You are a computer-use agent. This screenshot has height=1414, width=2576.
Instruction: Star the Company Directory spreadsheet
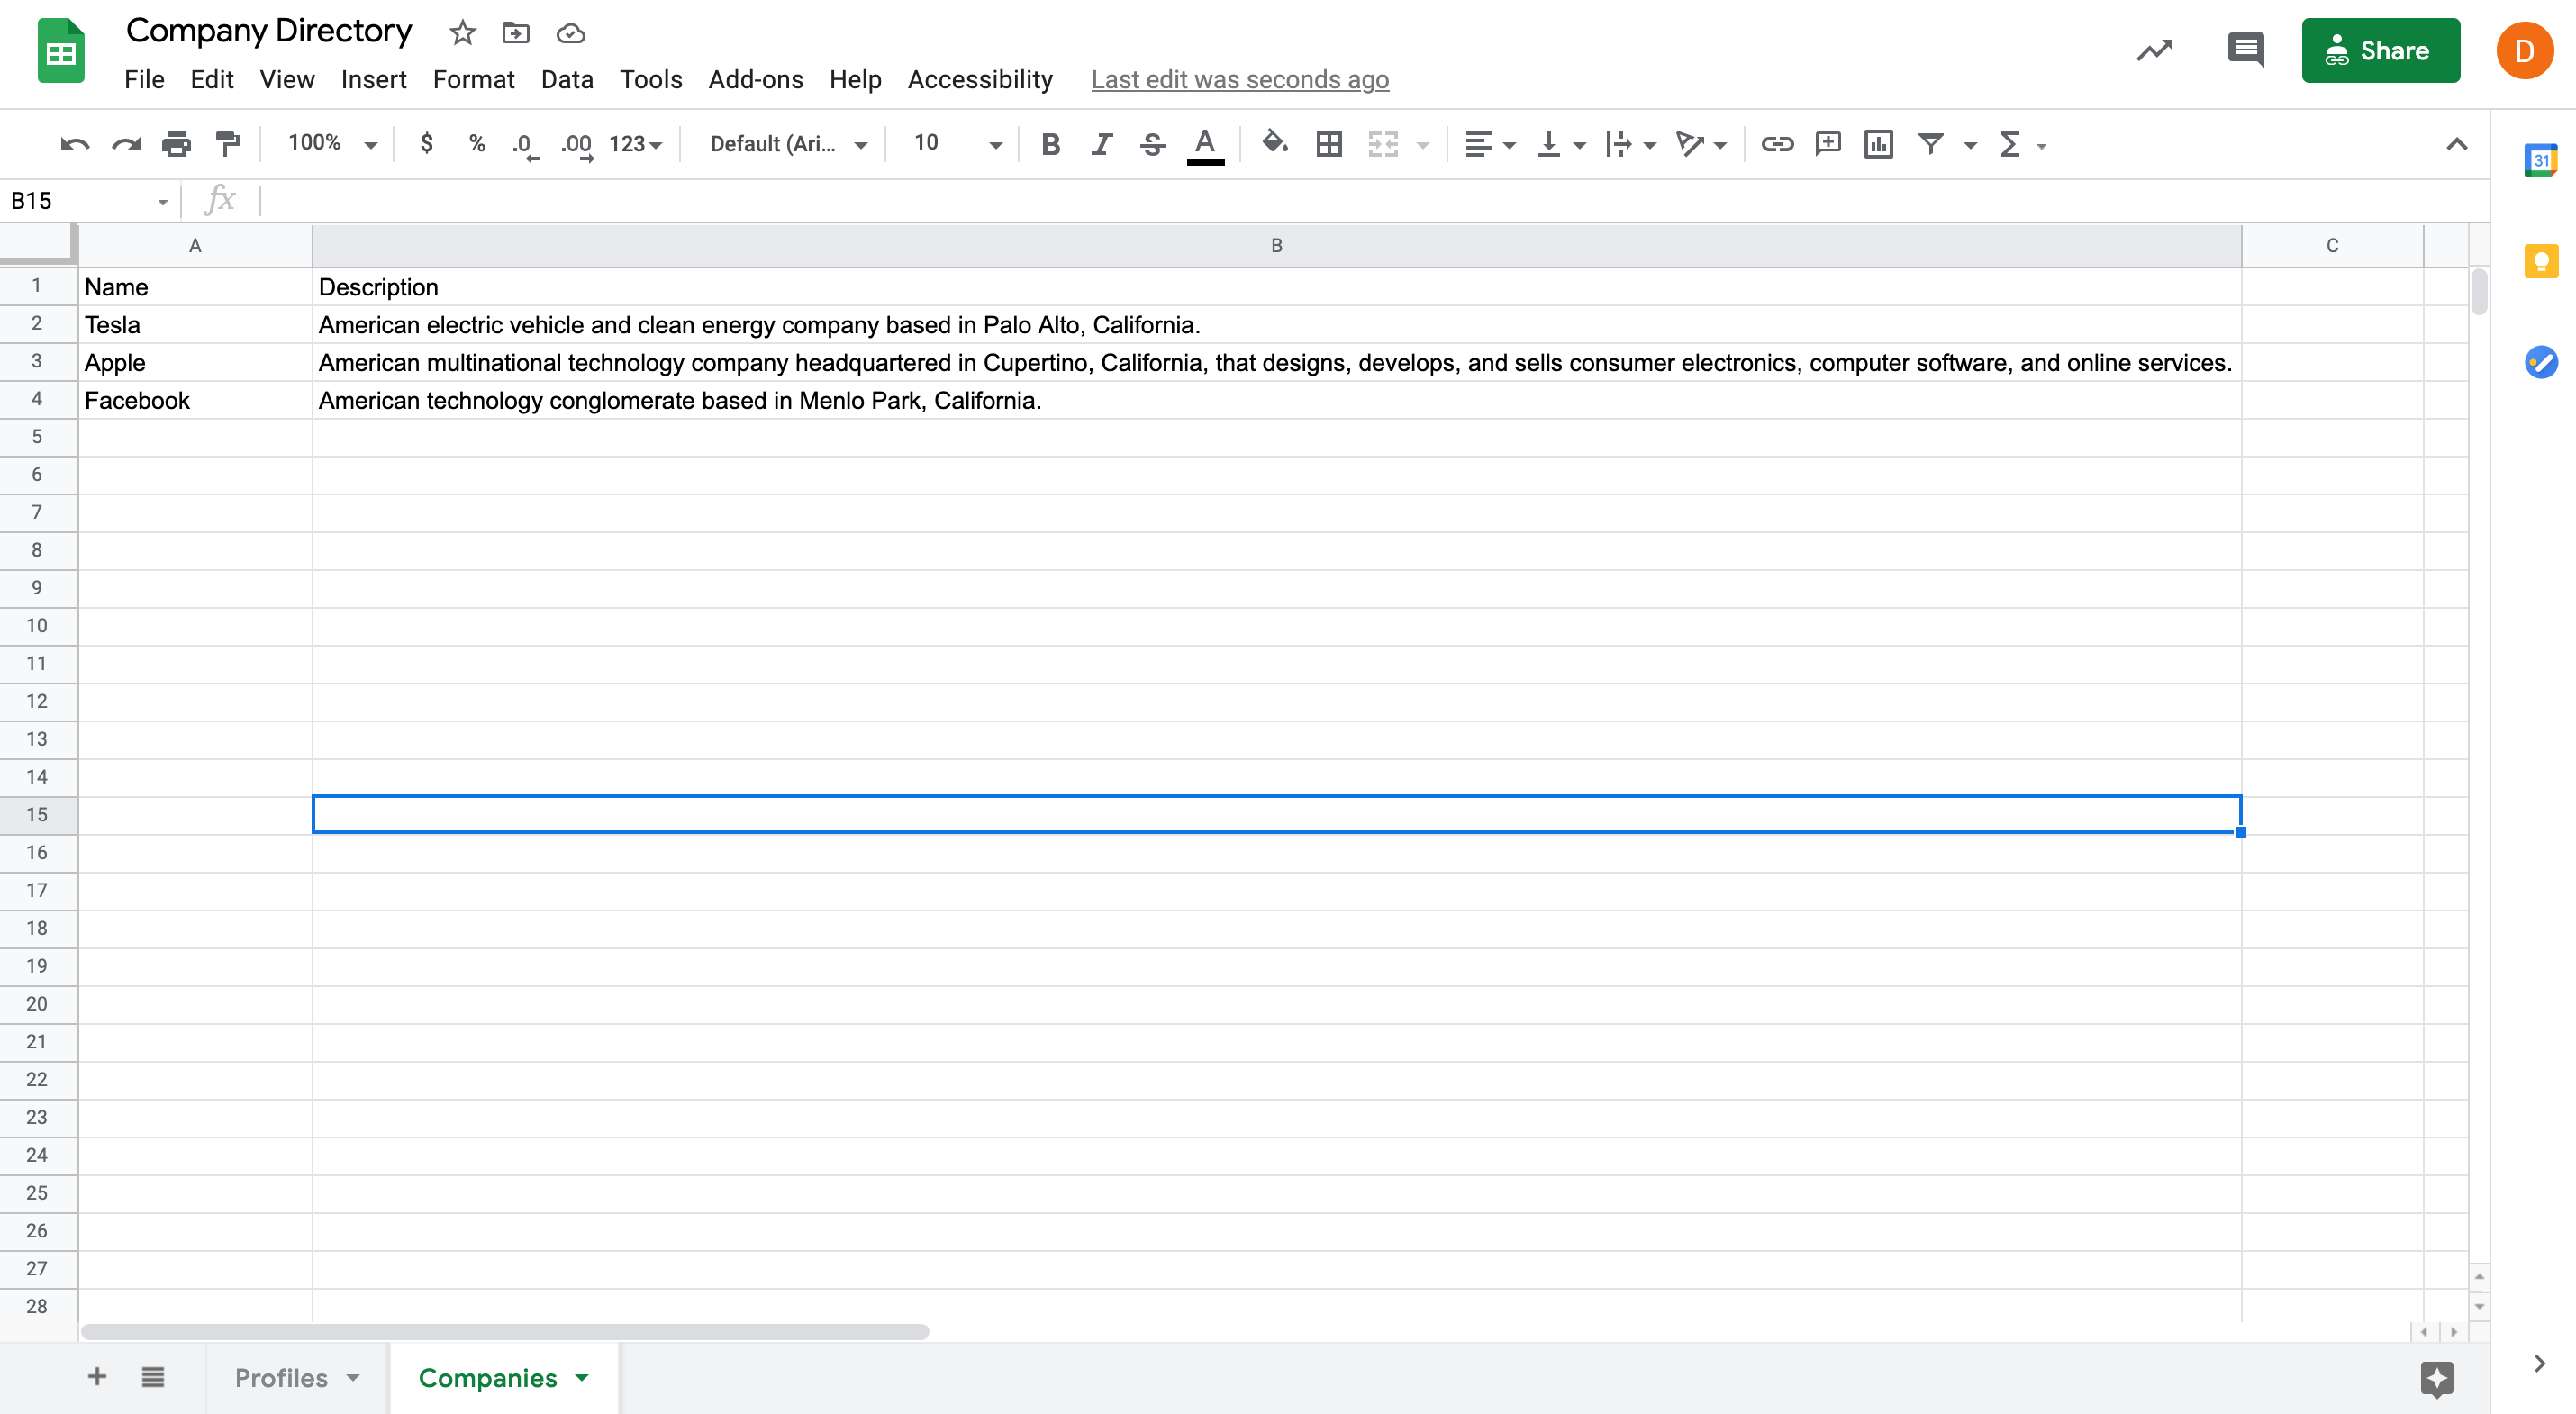coord(461,32)
